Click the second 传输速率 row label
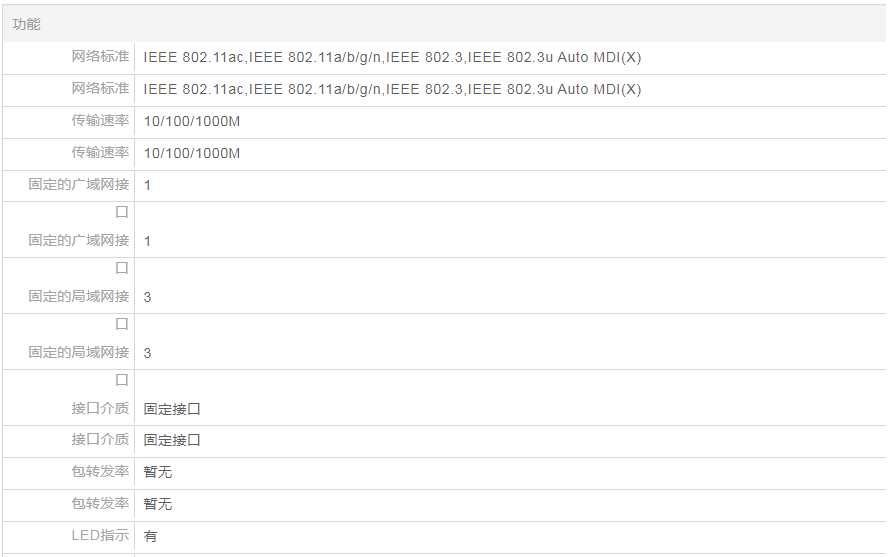 100,153
